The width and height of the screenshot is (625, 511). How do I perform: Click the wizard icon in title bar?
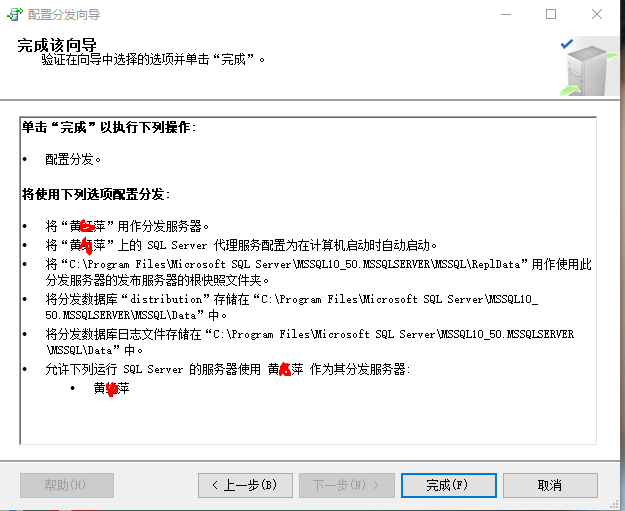tap(15, 14)
